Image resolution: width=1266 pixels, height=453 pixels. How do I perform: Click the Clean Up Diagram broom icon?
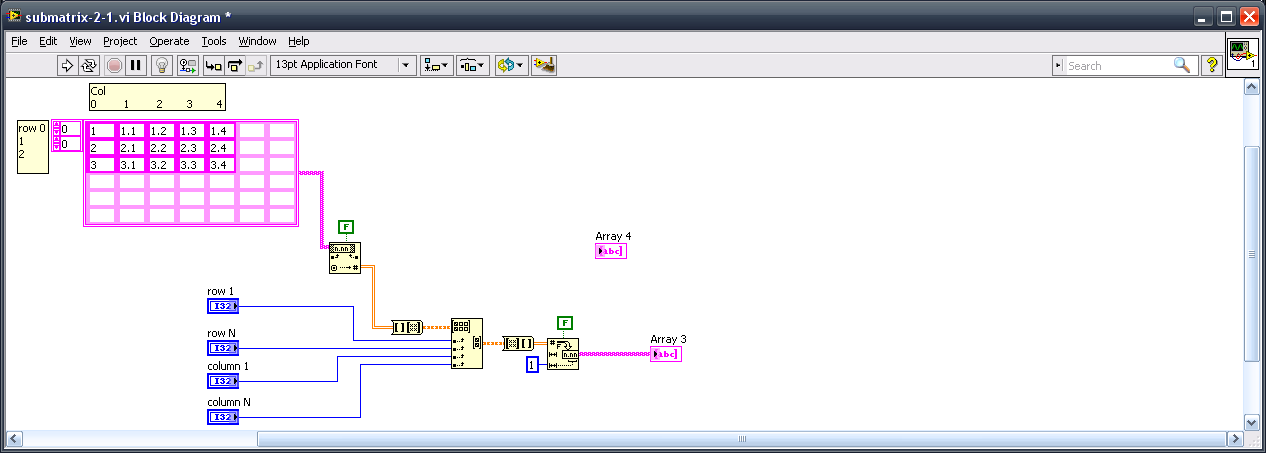point(544,65)
